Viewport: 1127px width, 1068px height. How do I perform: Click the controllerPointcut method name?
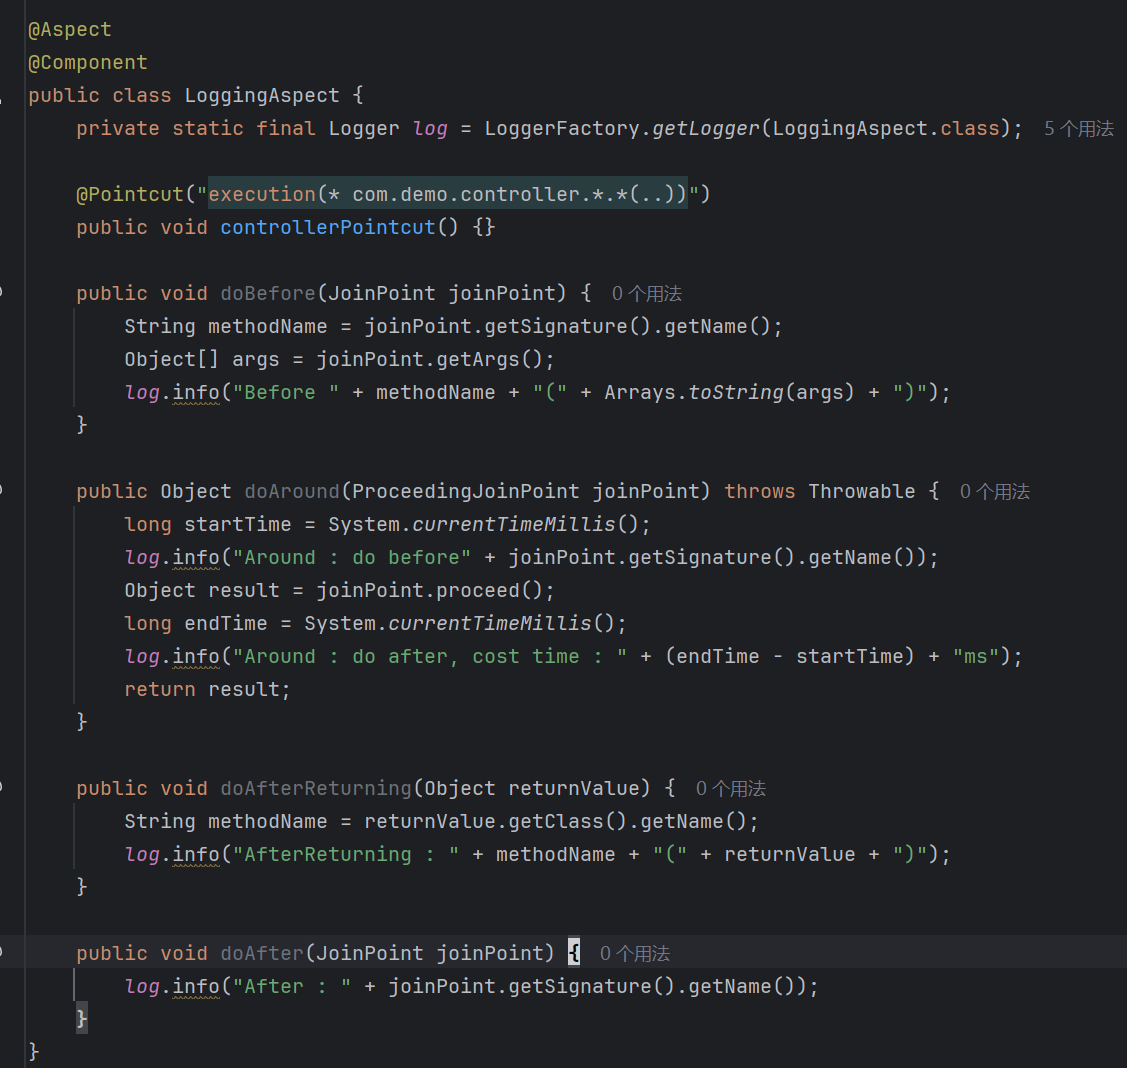[x=328, y=228]
